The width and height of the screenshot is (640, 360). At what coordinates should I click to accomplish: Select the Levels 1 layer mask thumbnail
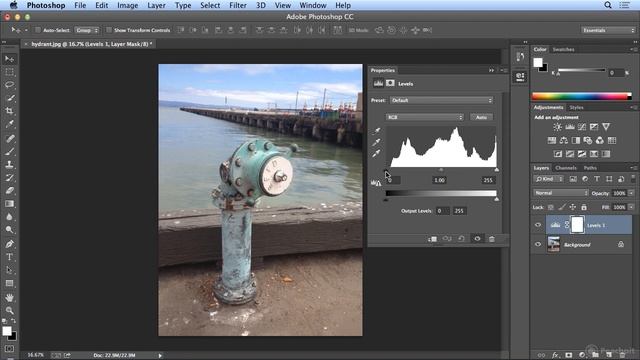click(577, 225)
